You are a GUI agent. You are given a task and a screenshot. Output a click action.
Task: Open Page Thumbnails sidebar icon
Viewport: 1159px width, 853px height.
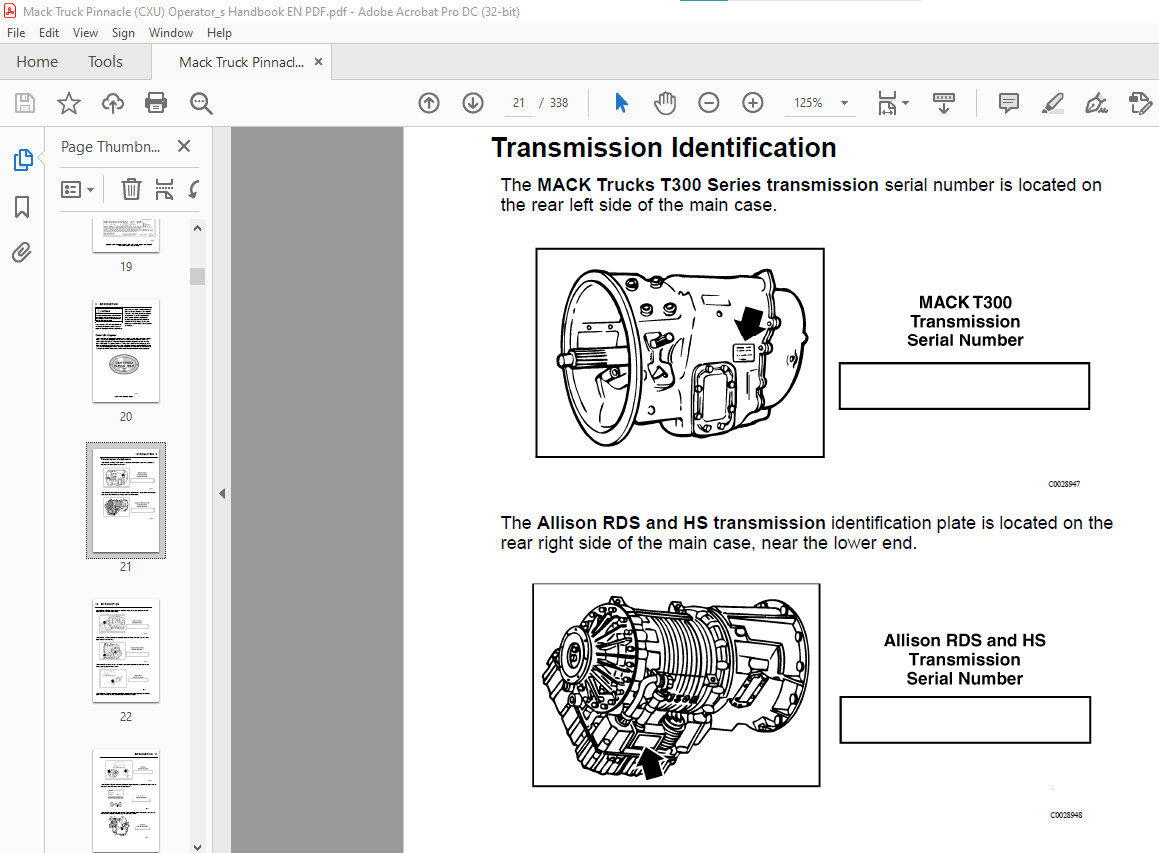click(23, 160)
